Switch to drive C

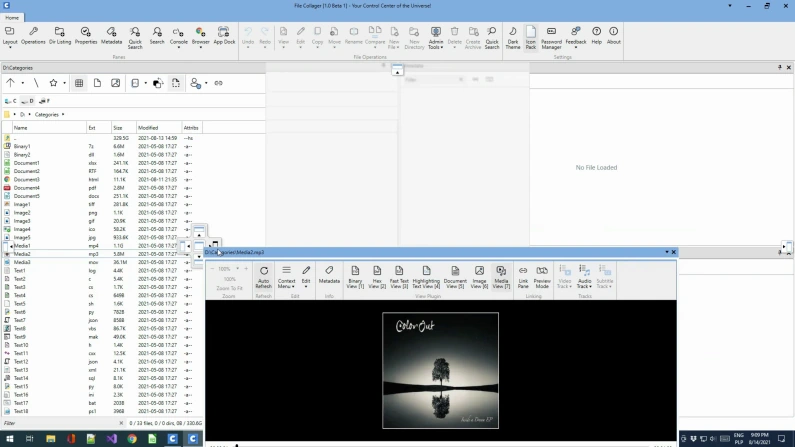coord(11,101)
